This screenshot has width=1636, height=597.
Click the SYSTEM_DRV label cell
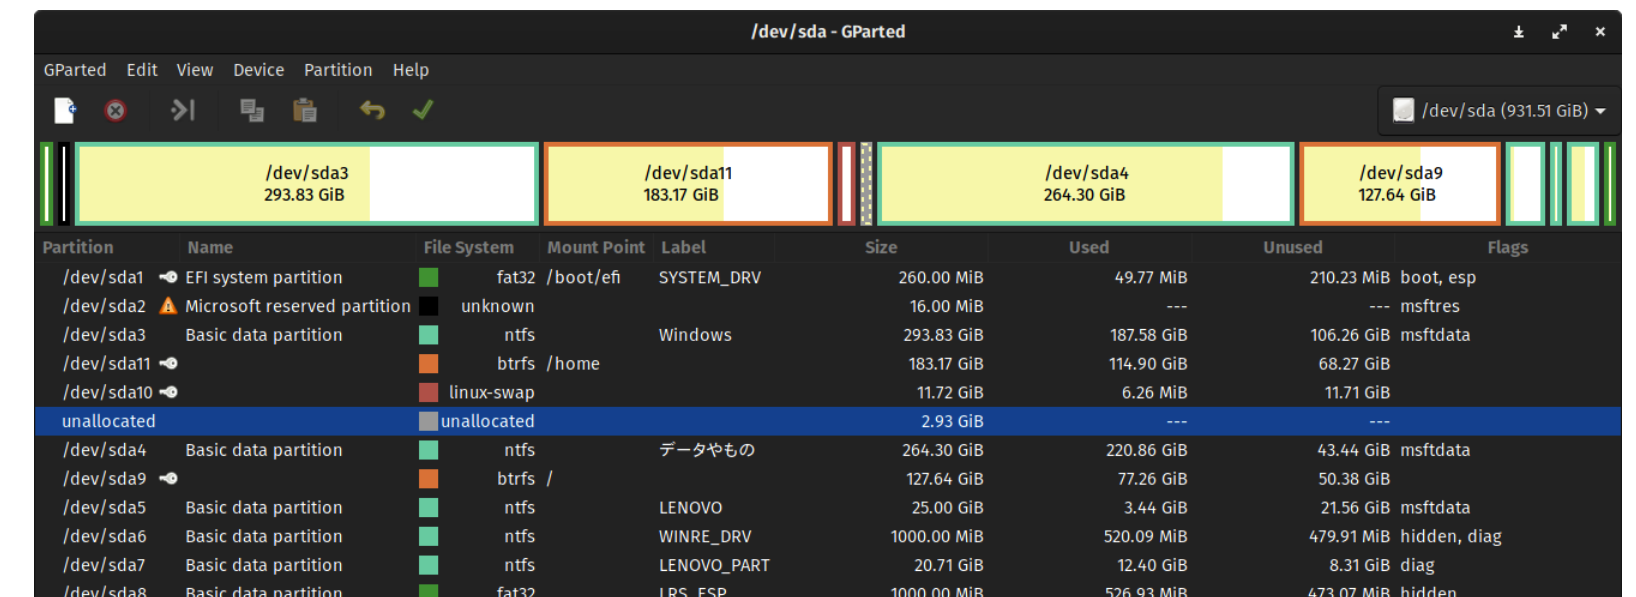coord(709,277)
